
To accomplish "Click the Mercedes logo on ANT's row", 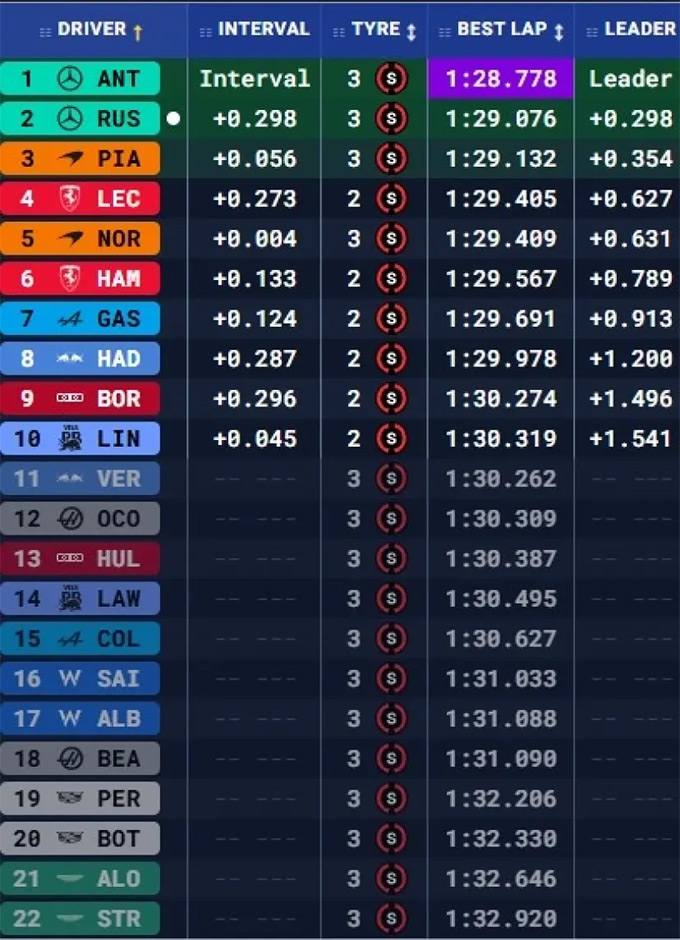I will (70, 79).
